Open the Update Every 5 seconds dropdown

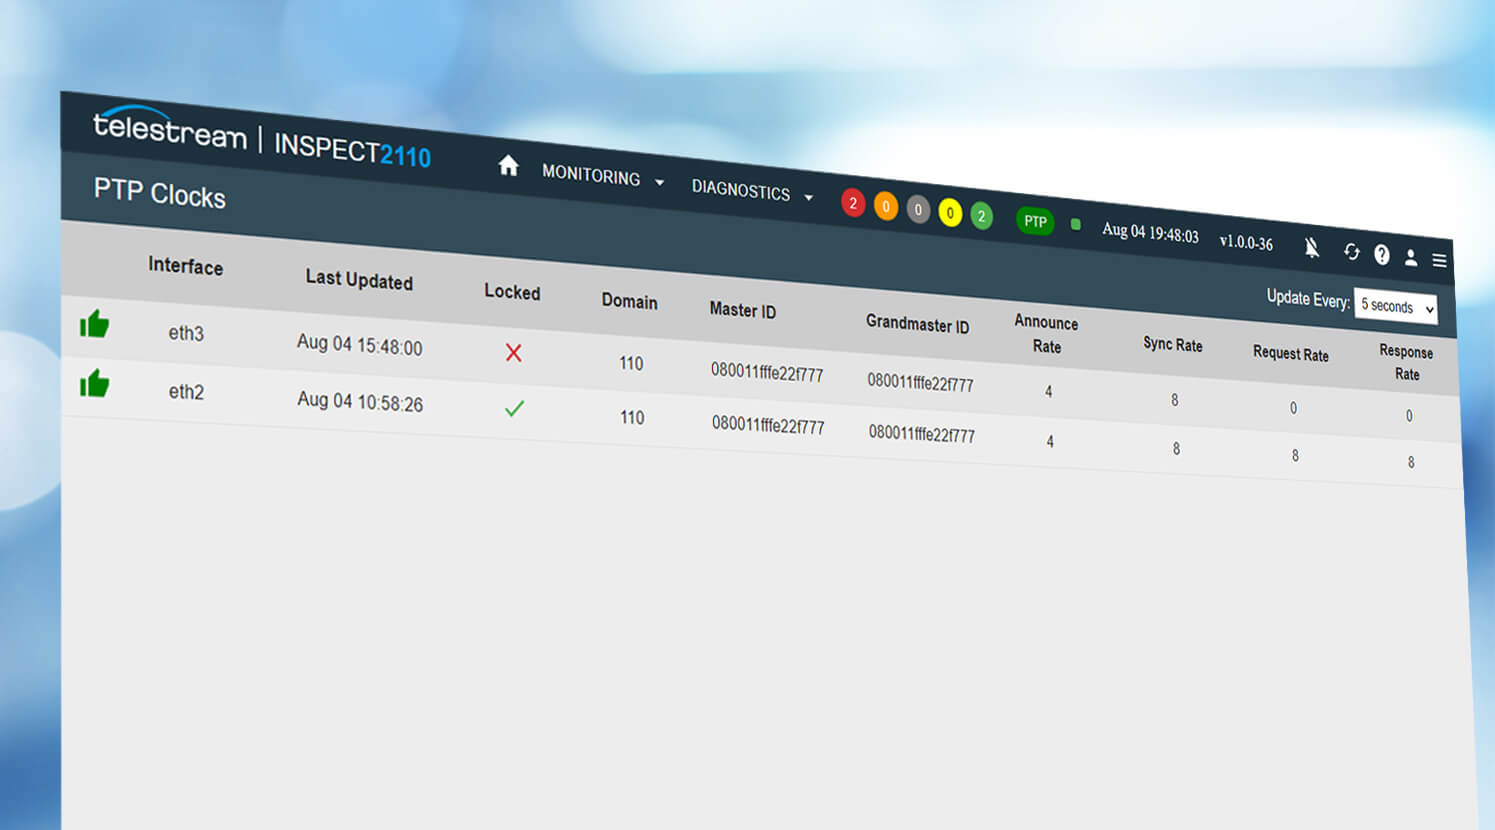coord(1396,307)
